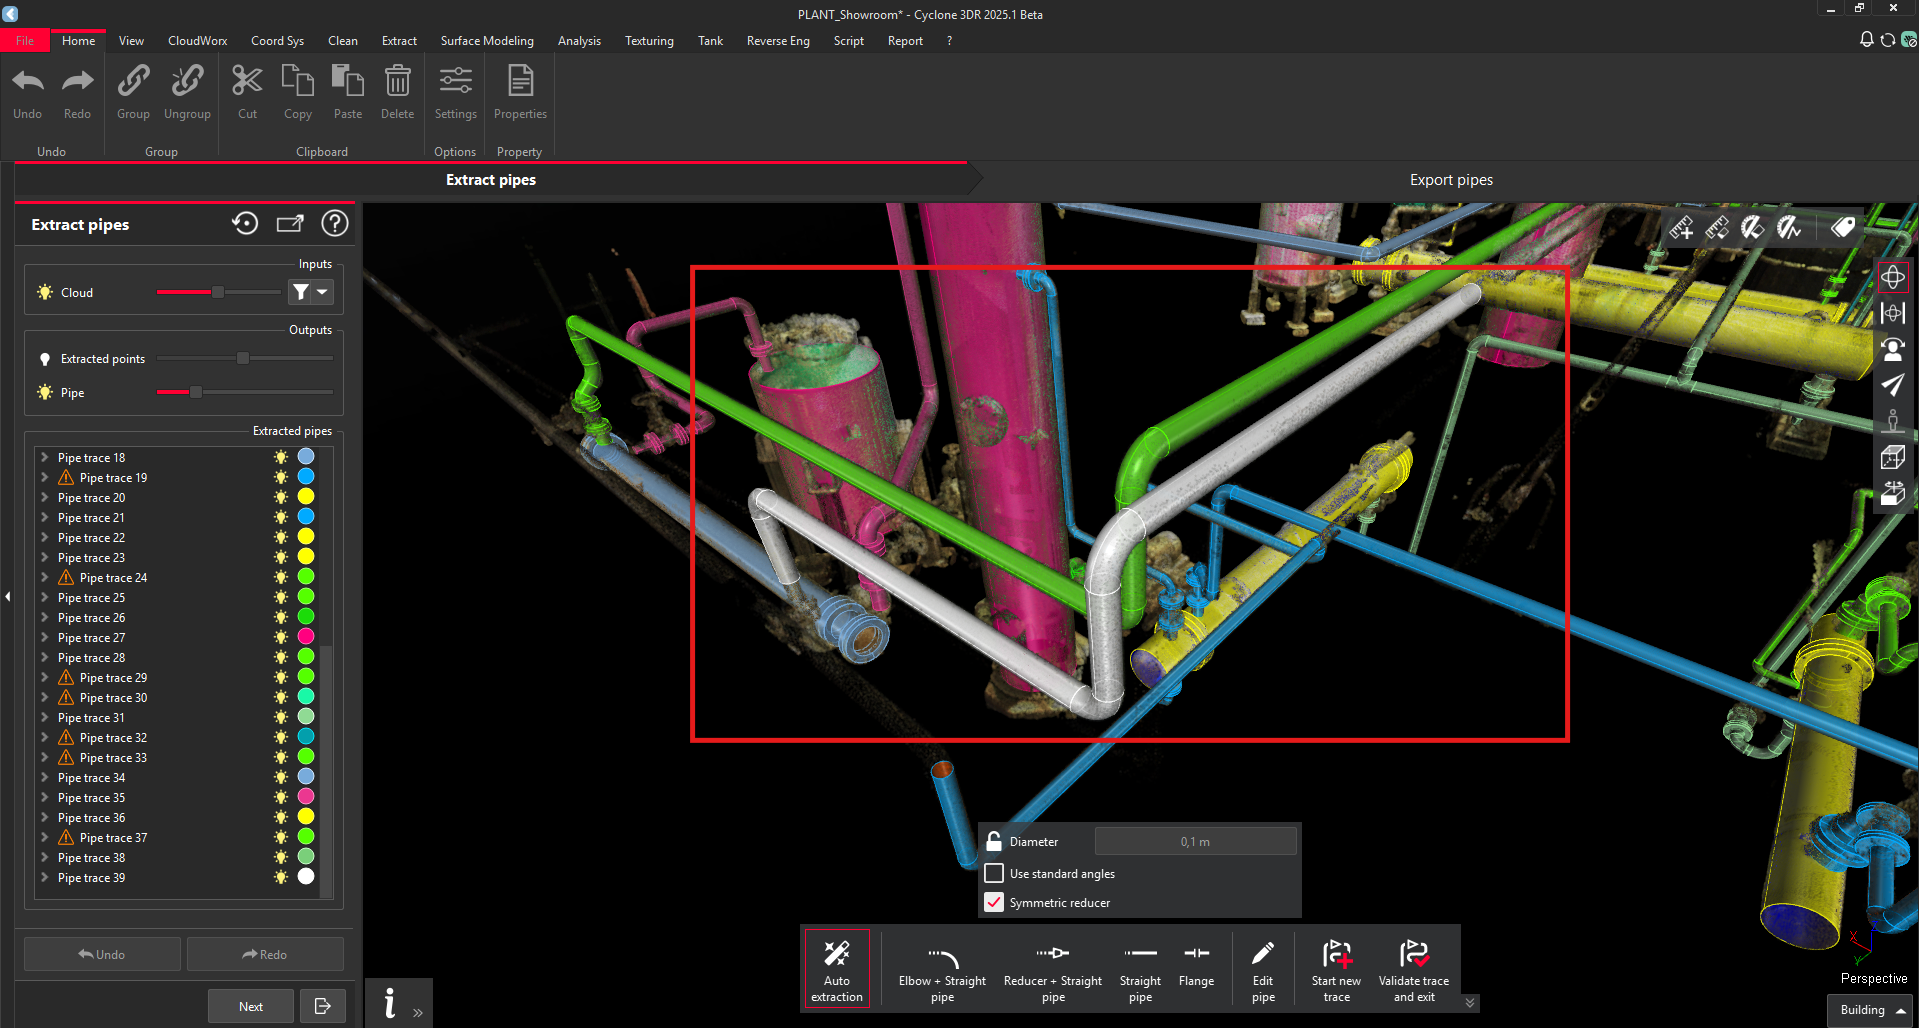Open the Extract pipes help icon
The image size is (1919, 1028).
(x=335, y=223)
